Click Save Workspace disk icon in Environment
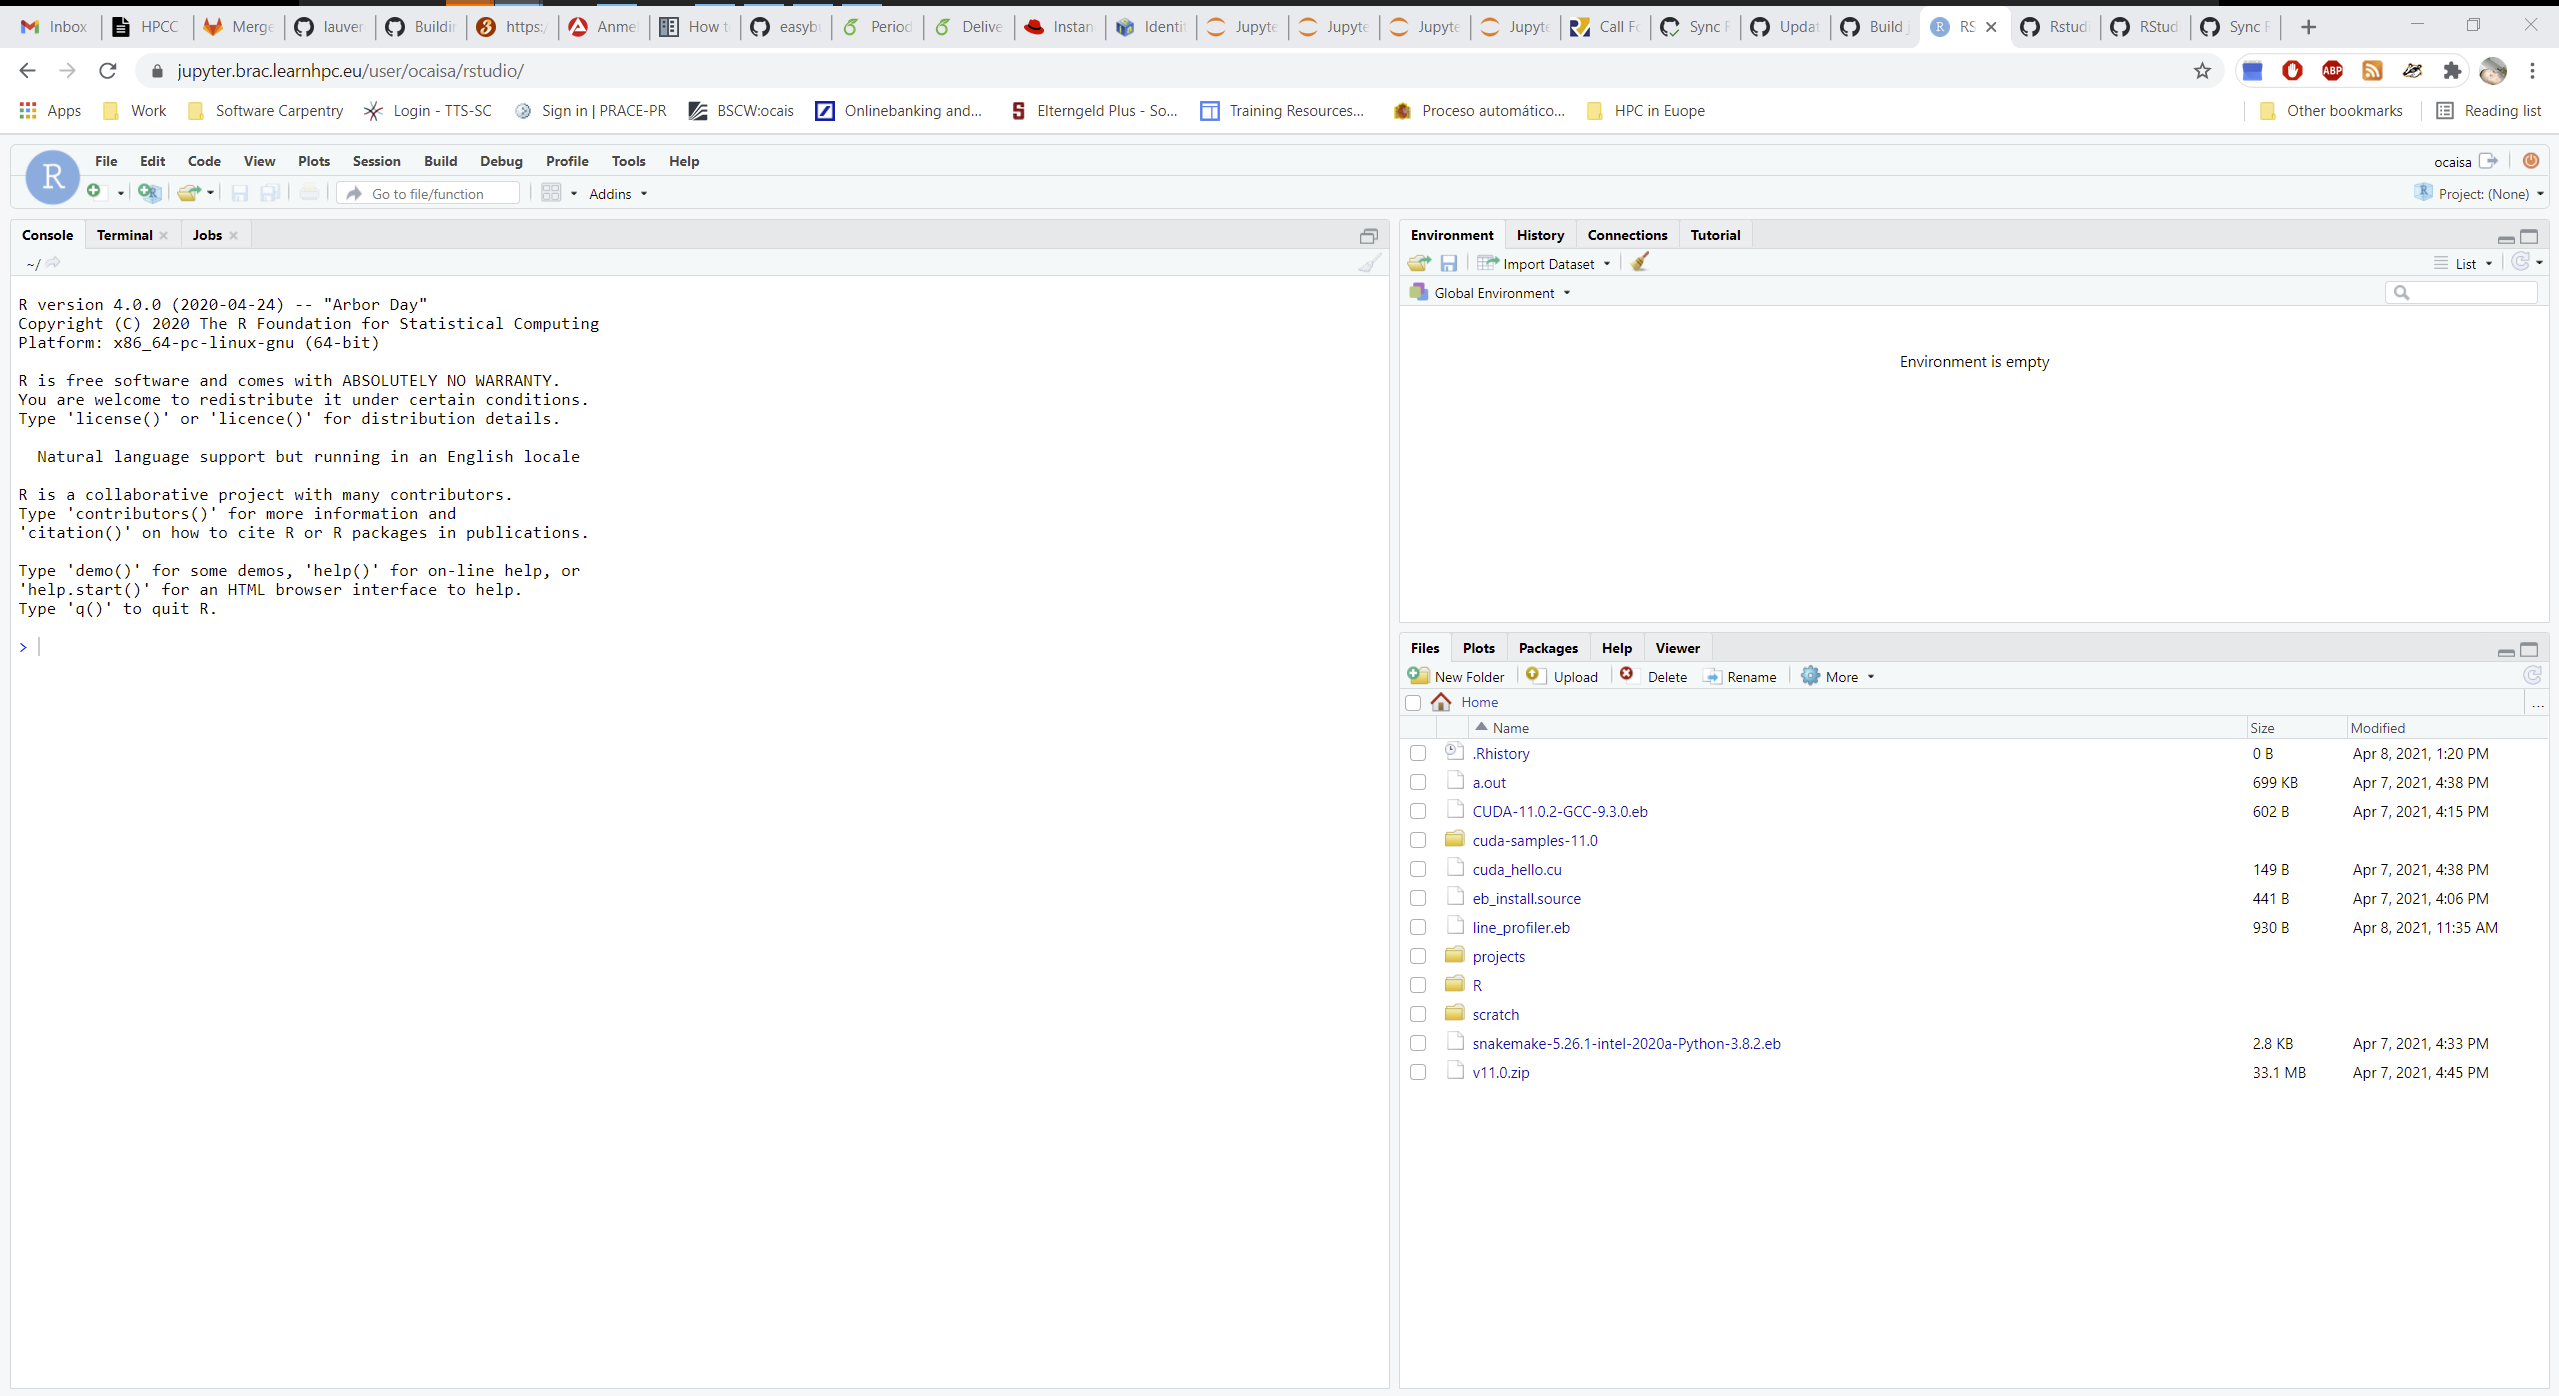2559x1396 pixels. [1449, 264]
